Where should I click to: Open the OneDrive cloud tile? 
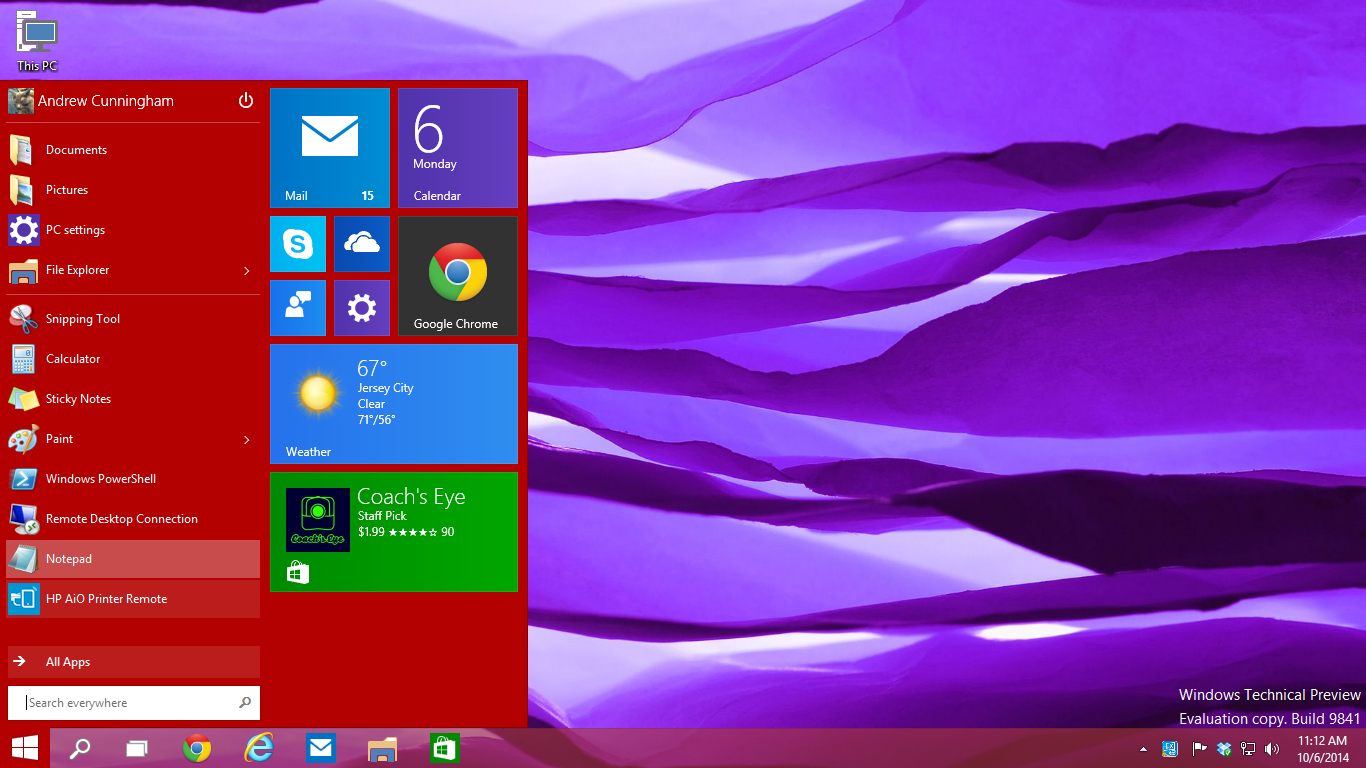point(362,244)
